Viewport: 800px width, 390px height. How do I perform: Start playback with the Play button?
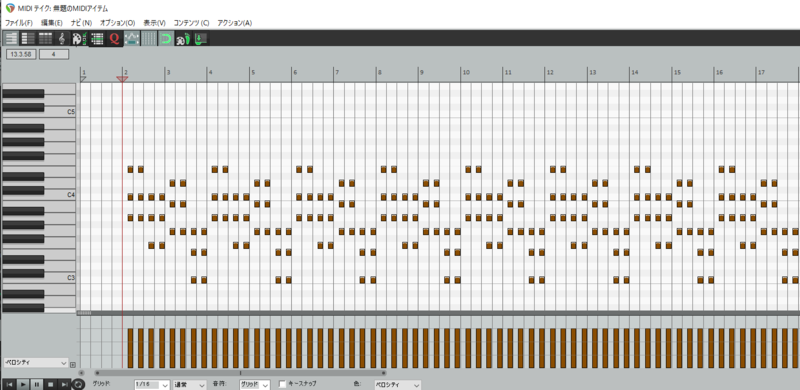click(23, 384)
